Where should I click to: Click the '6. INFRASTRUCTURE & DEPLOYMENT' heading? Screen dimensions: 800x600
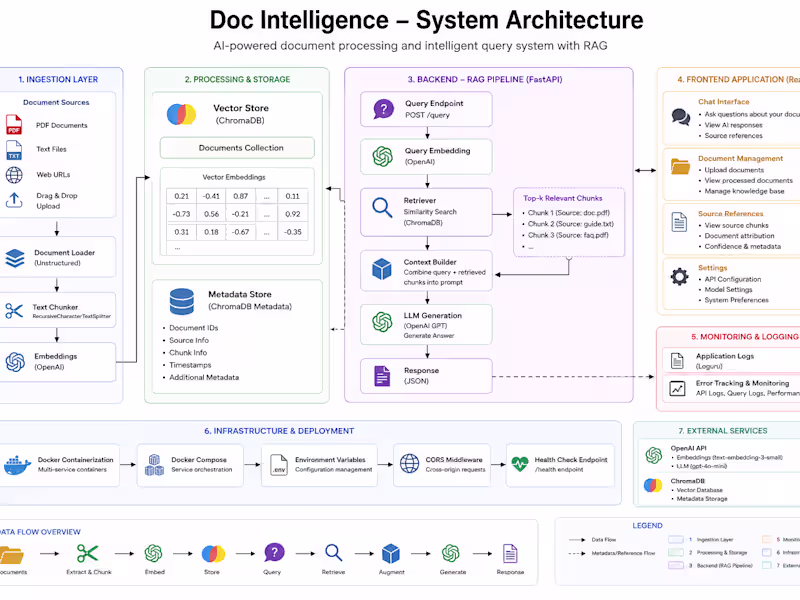click(279, 431)
